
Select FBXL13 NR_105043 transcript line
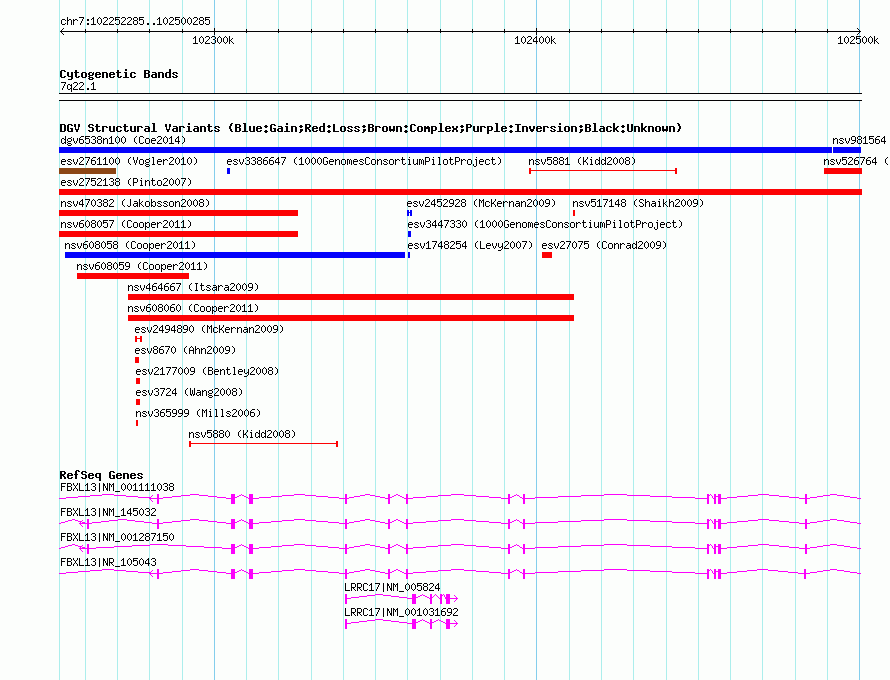pyautogui.click(x=460, y=573)
